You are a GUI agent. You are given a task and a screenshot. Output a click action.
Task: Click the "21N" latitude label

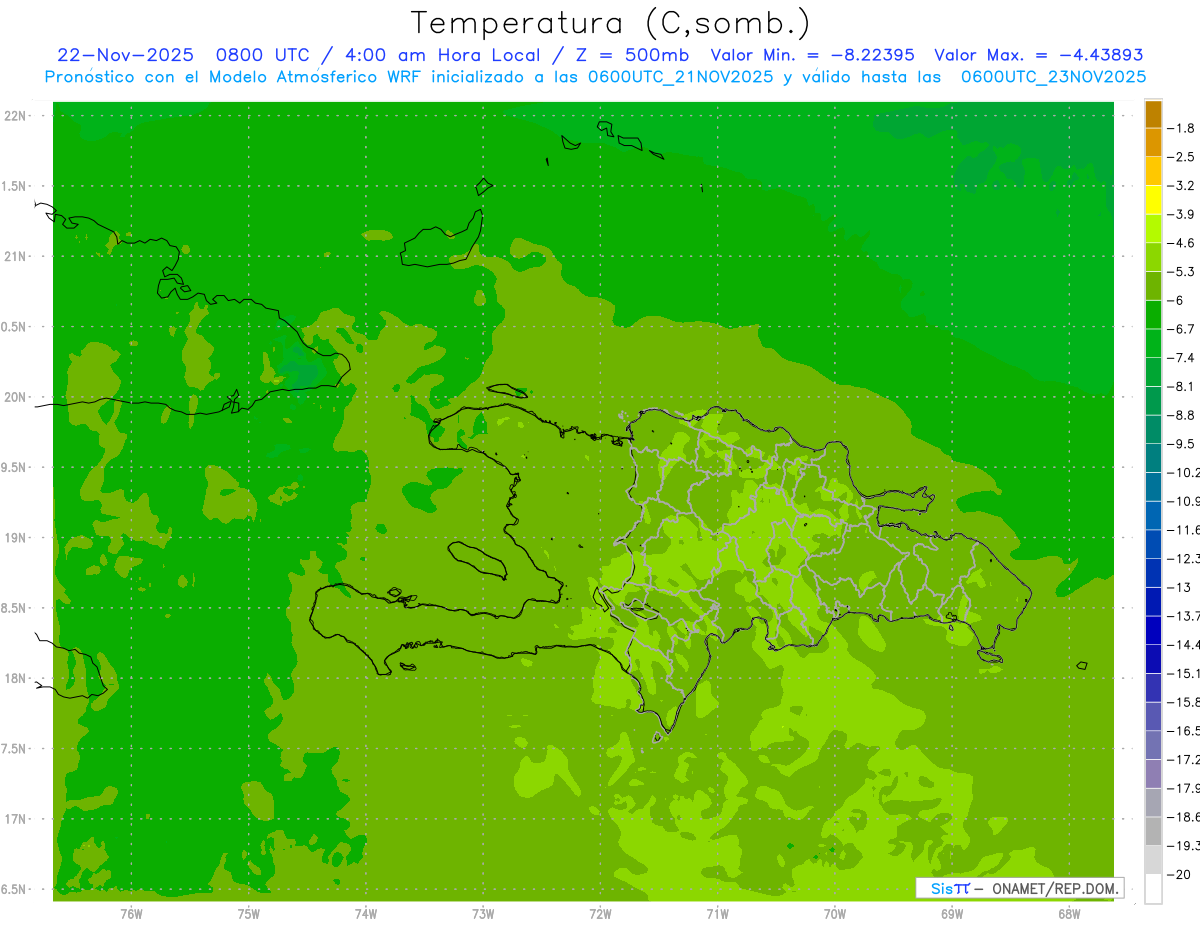(16, 256)
